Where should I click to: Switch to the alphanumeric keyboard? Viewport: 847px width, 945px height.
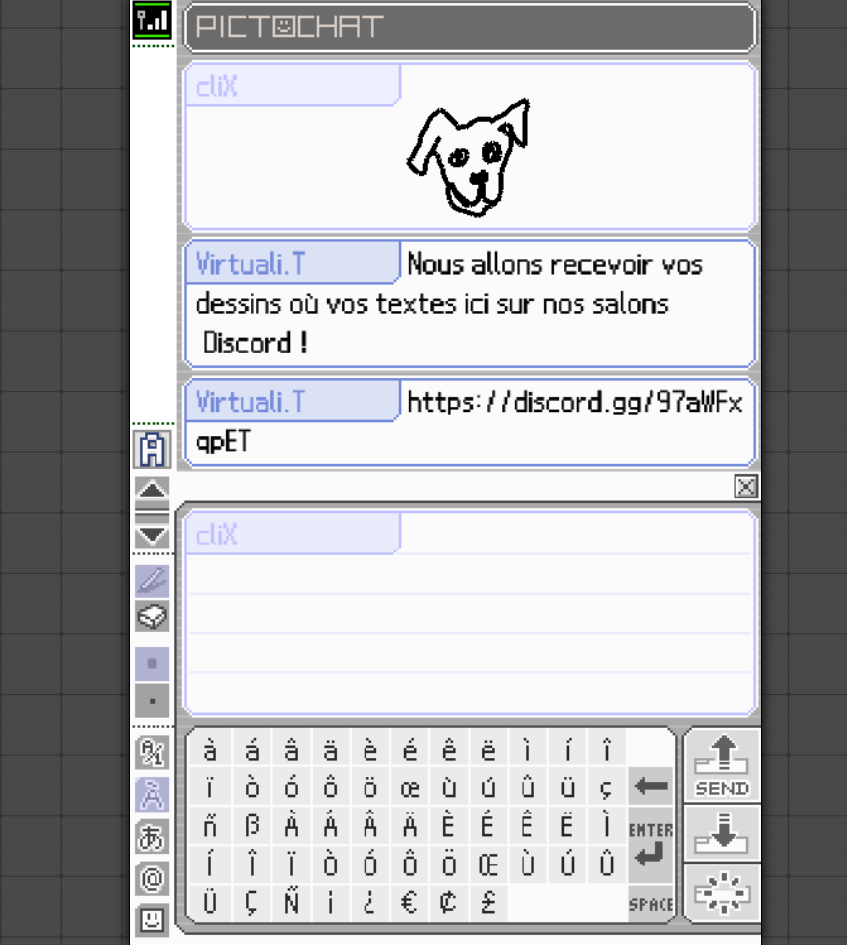[x=152, y=752]
